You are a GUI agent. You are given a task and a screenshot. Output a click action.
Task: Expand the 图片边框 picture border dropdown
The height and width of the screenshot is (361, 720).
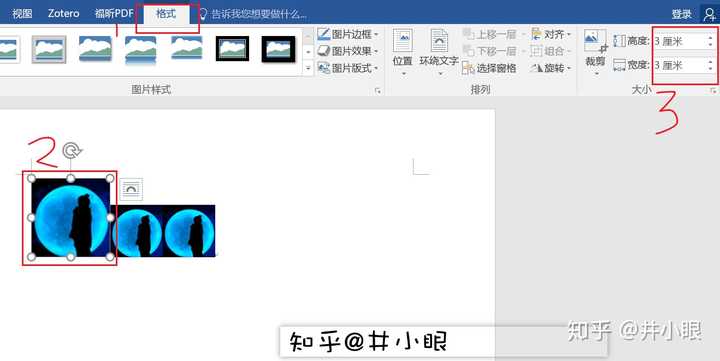click(376, 35)
